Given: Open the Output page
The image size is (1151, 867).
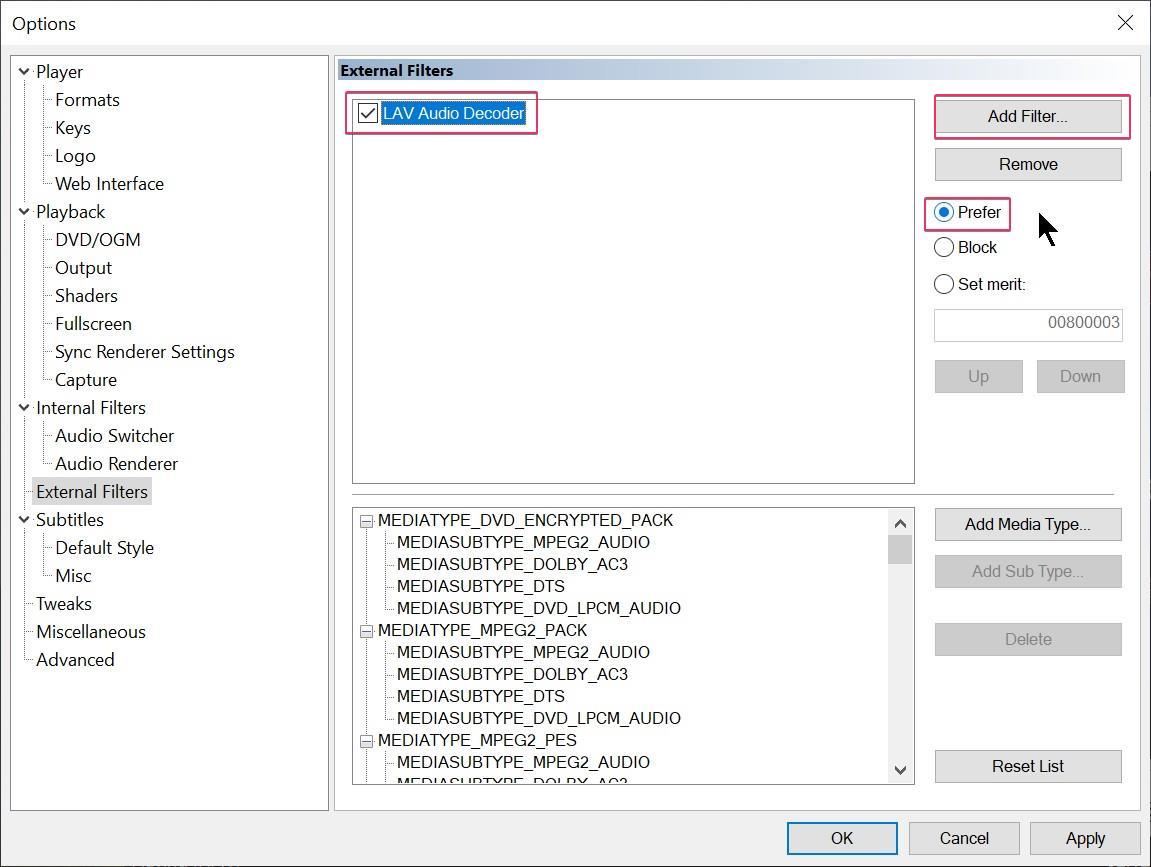Looking at the screenshot, I should [x=83, y=268].
